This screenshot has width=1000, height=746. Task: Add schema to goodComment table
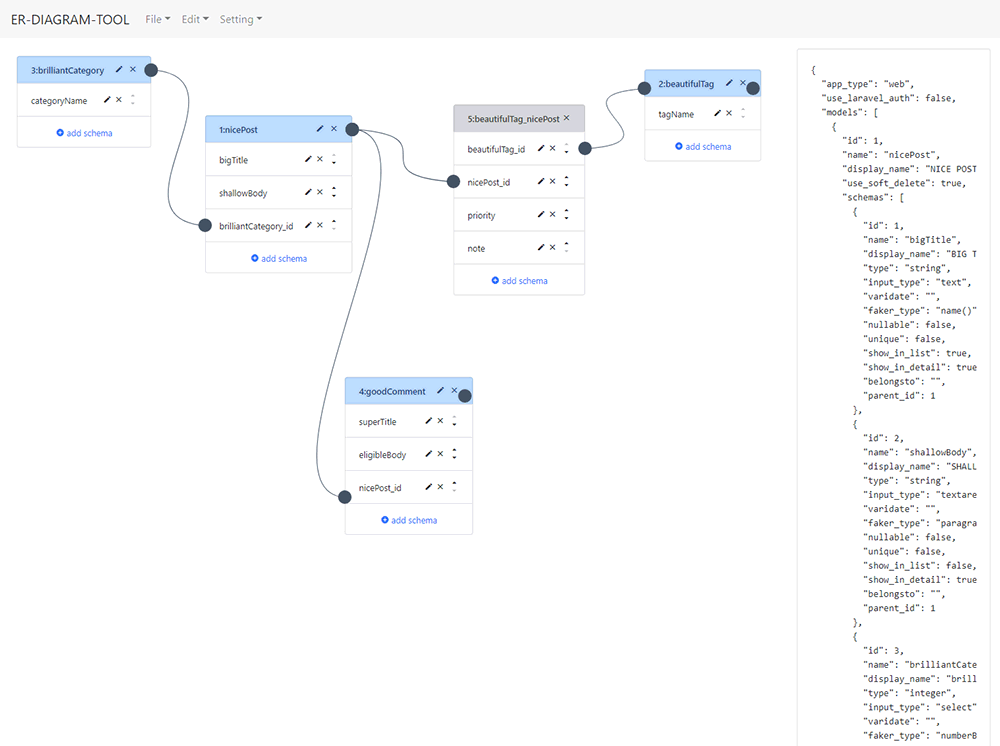coord(409,520)
